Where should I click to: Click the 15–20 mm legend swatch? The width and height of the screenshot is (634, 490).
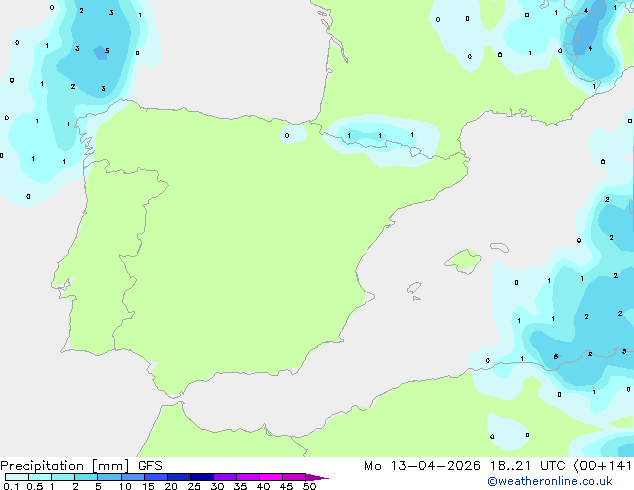[x=156, y=477]
